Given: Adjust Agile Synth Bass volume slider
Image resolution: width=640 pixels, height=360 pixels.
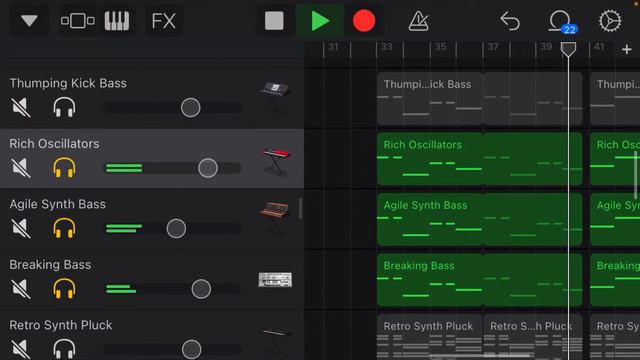Looking at the screenshot, I should tap(176, 228).
